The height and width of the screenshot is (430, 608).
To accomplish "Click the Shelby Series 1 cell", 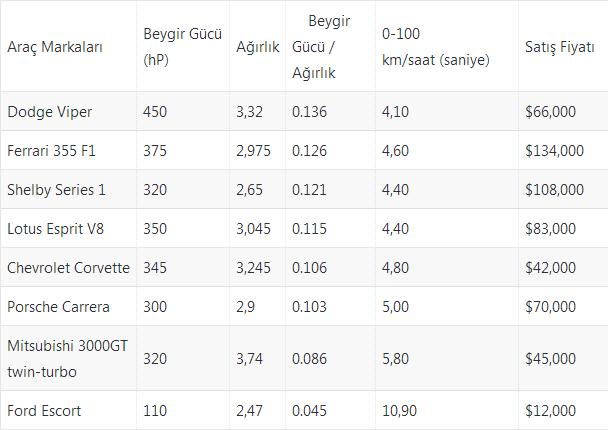I will pos(56,190).
